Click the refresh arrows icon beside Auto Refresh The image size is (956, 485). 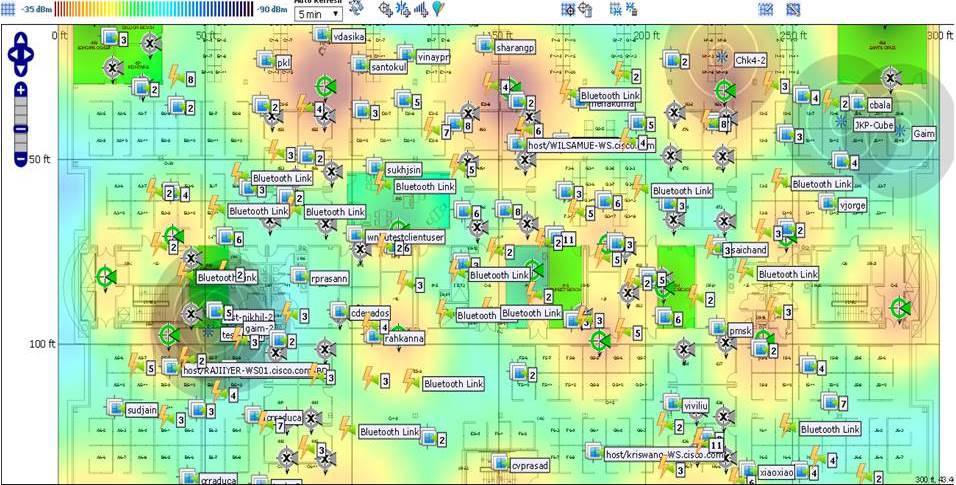[x=356, y=8]
